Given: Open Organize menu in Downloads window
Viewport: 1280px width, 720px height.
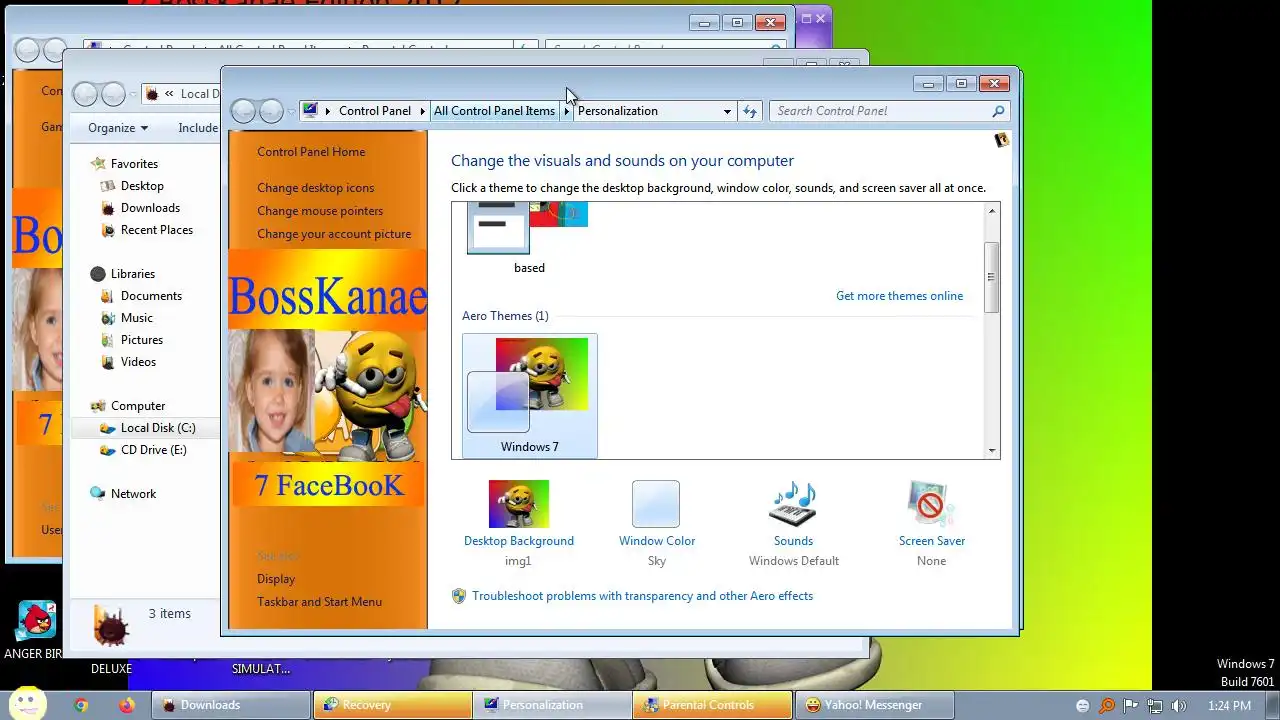Looking at the screenshot, I should 117,128.
